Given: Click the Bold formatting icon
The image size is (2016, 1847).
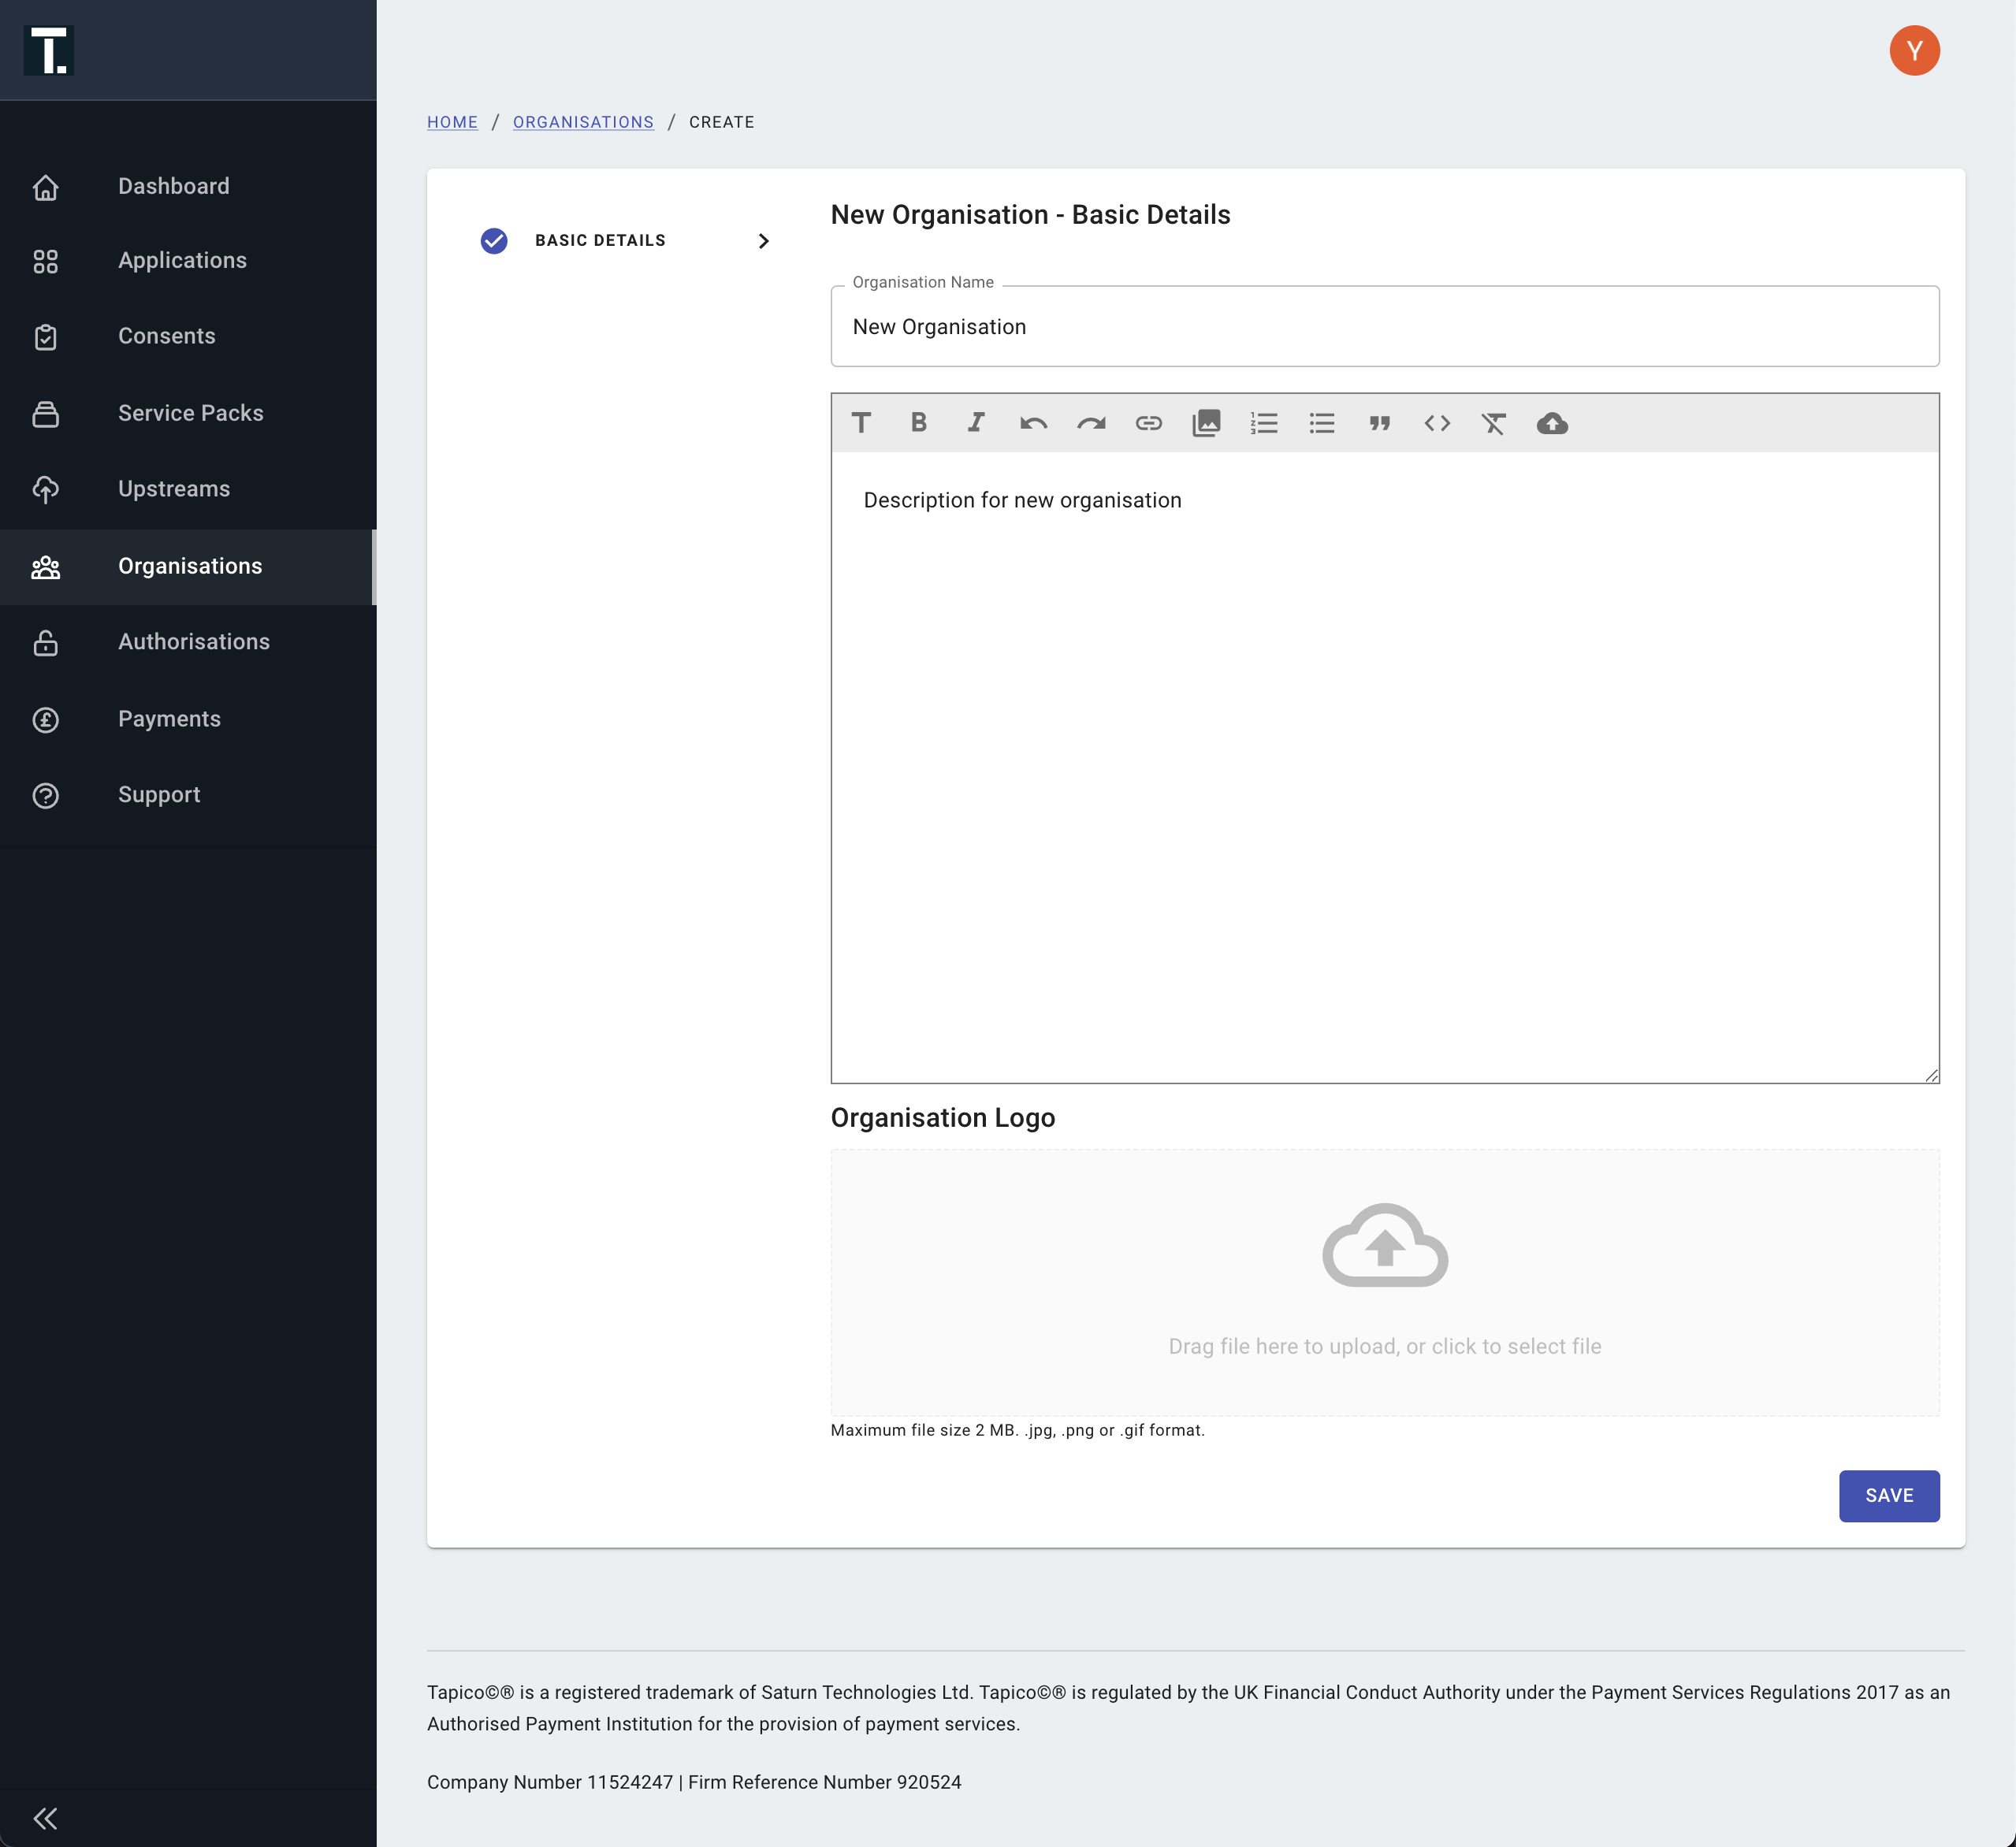Looking at the screenshot, I should [x=918, y=423].
